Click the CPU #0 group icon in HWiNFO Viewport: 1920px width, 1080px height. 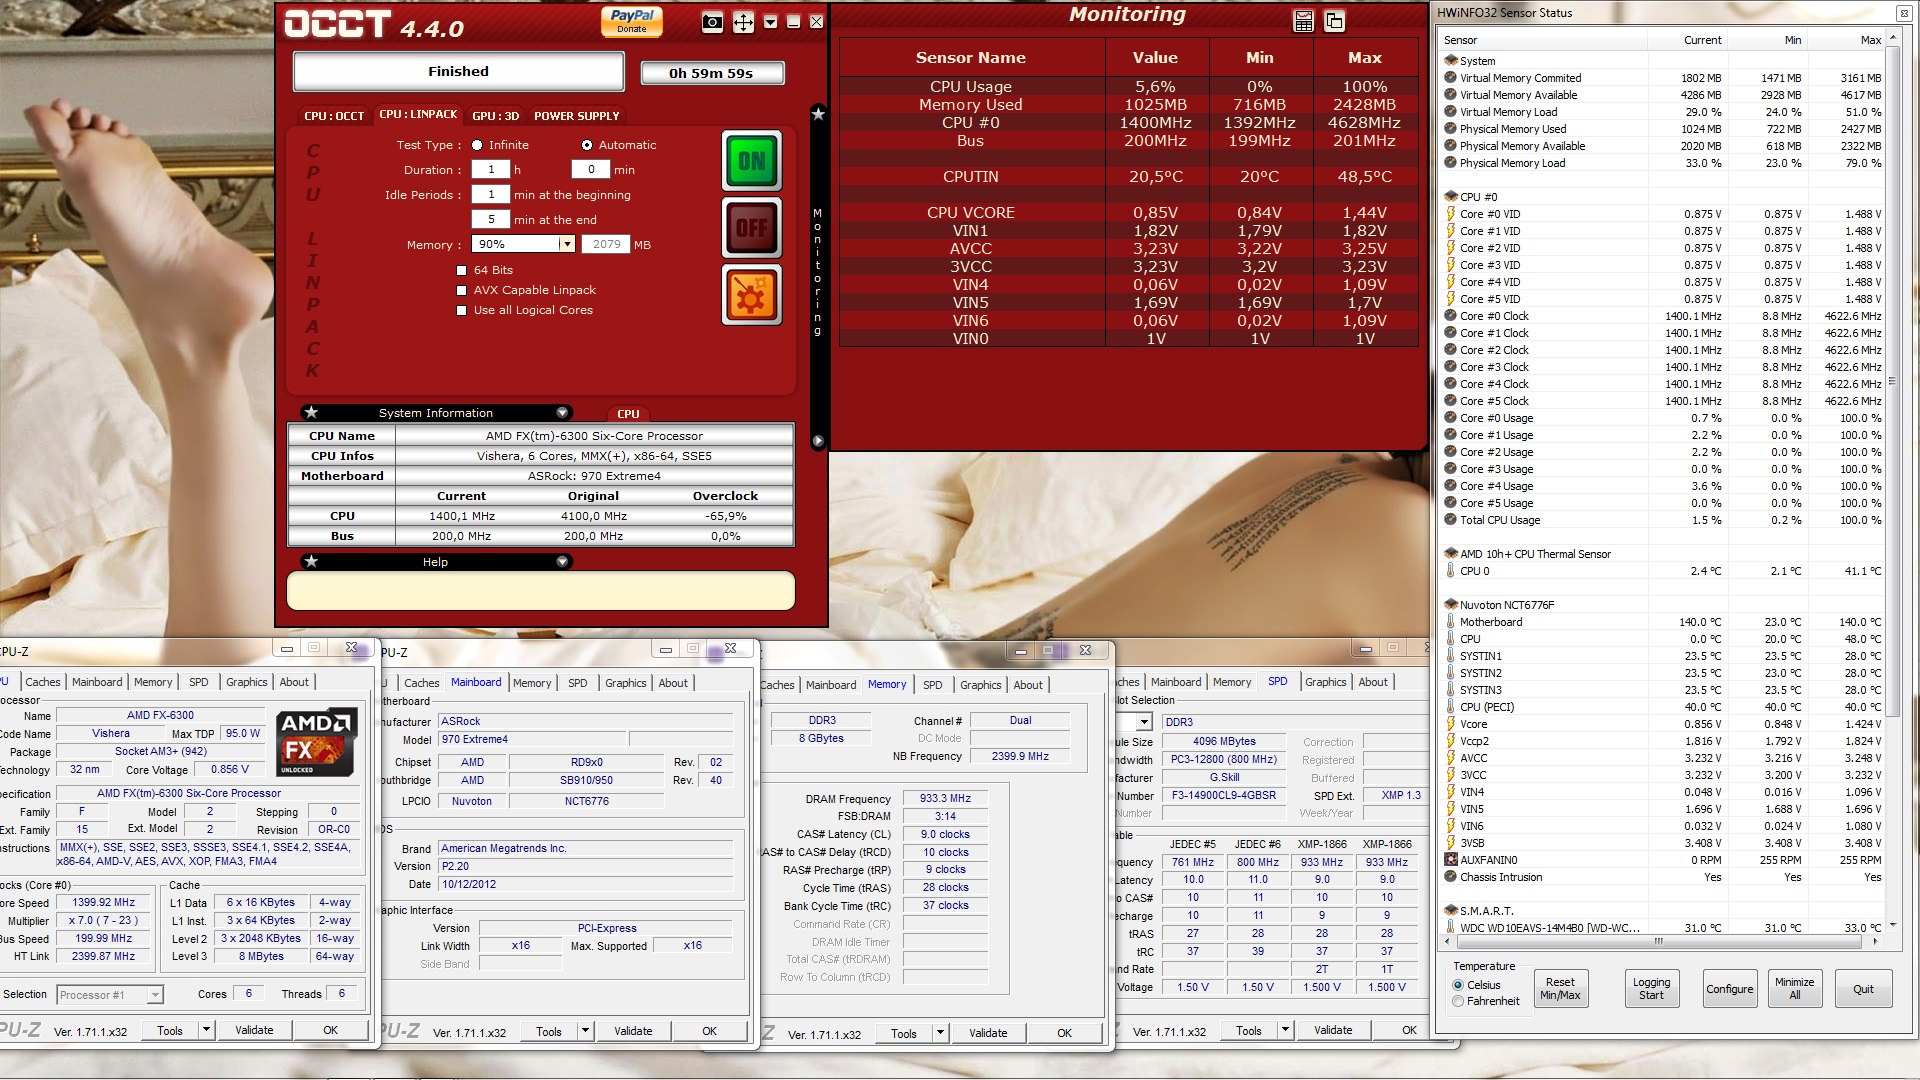(1451, 197)
